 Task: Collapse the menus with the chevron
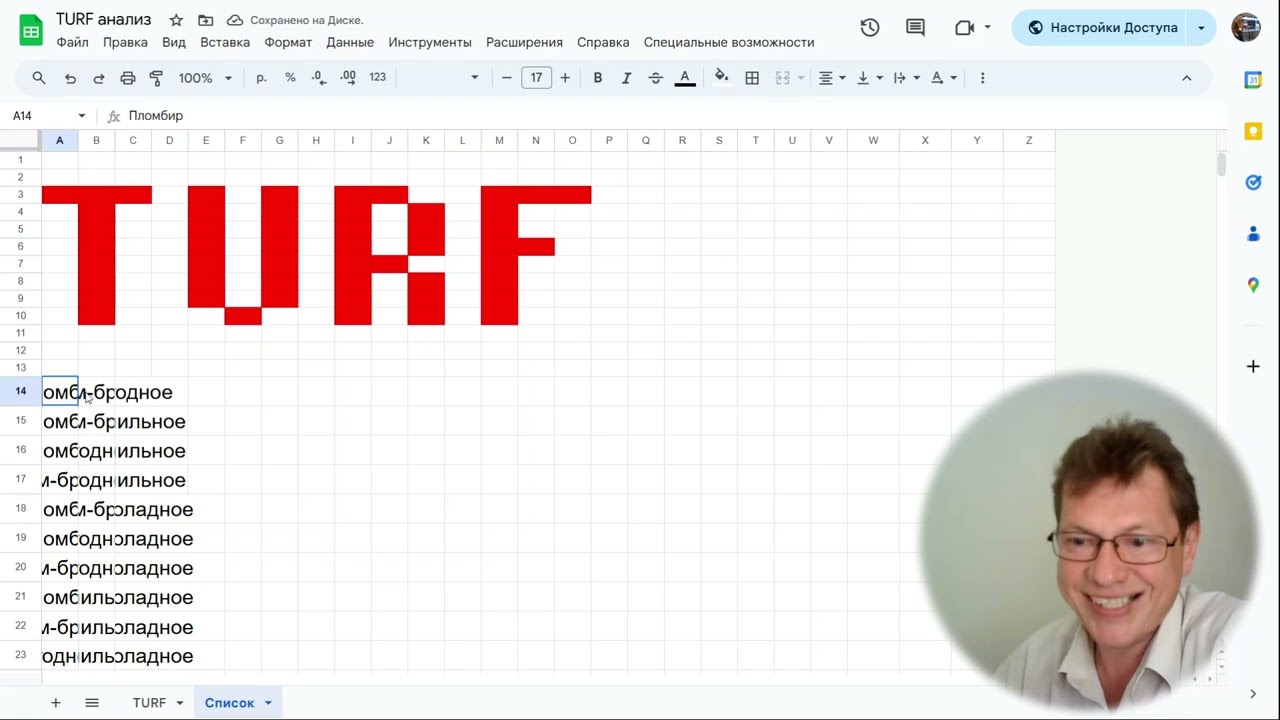pyautogui.click(x=1187, y=77)
